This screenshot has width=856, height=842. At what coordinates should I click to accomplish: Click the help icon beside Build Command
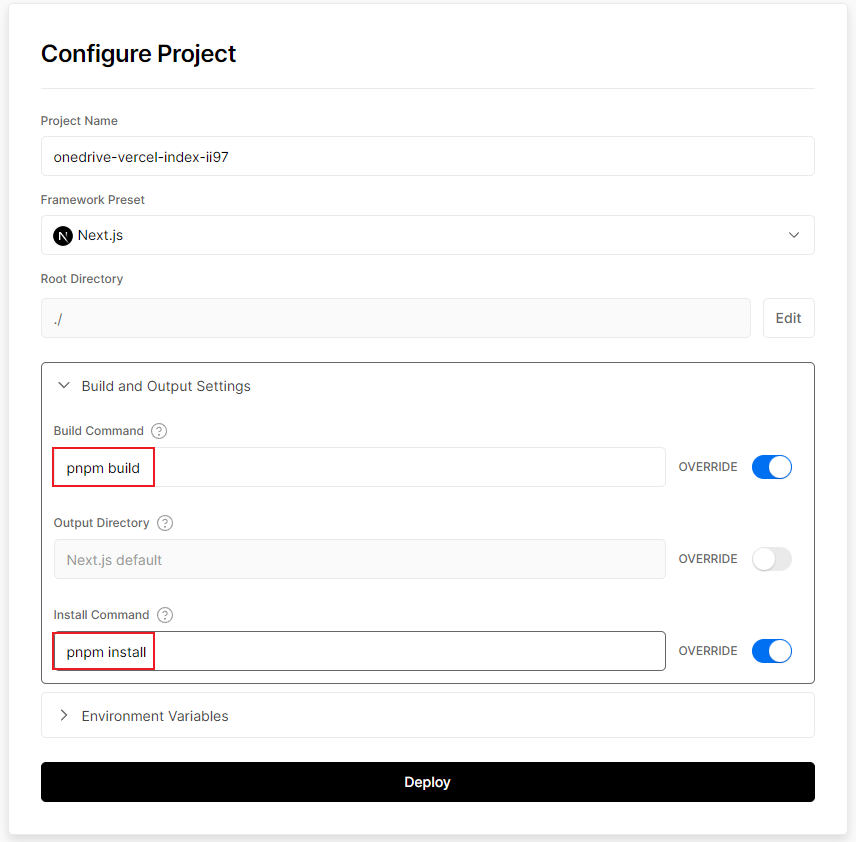point(159,431)
